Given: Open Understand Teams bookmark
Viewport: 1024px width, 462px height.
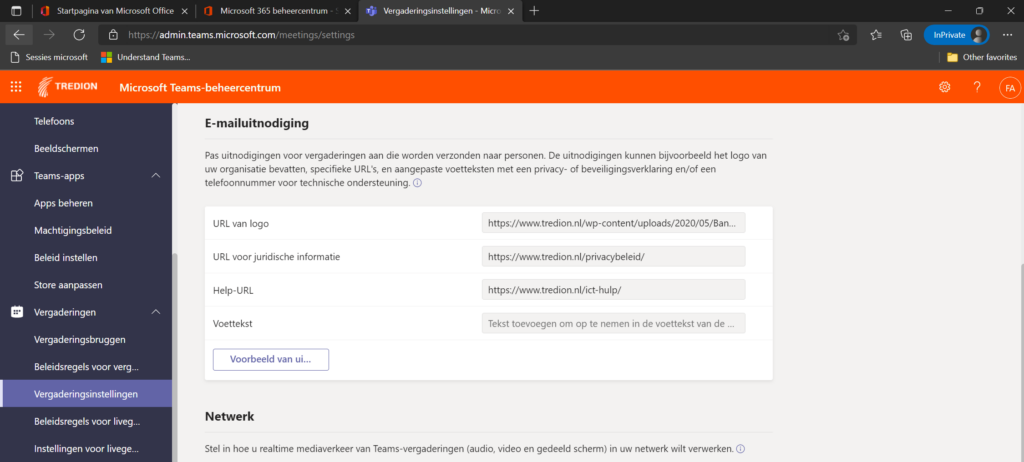Looking at the screenshot, I should click(x=146, y=58).
